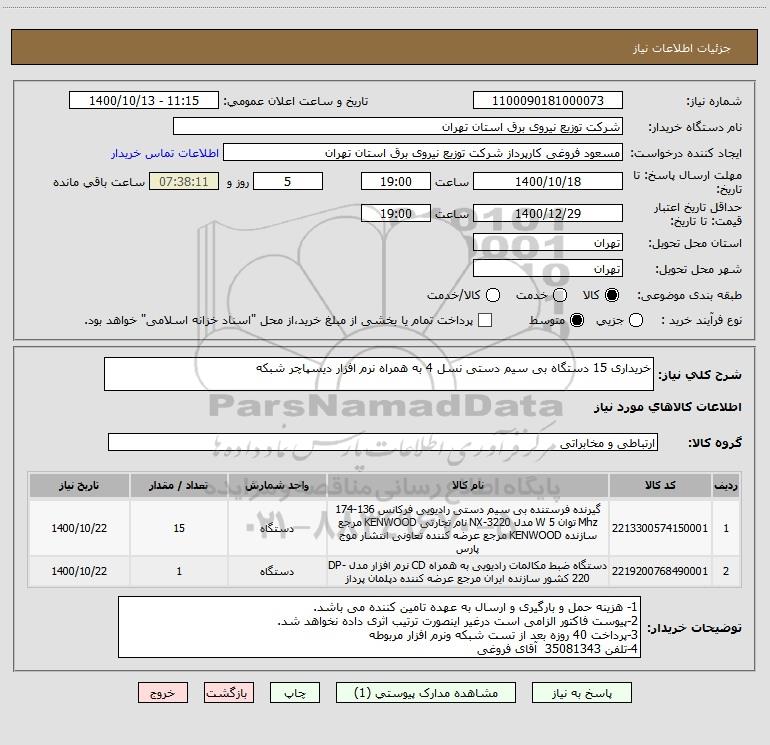Click quantity 15 in row one
This screenshot has width=770, height=745.
[x=179, y=528]
